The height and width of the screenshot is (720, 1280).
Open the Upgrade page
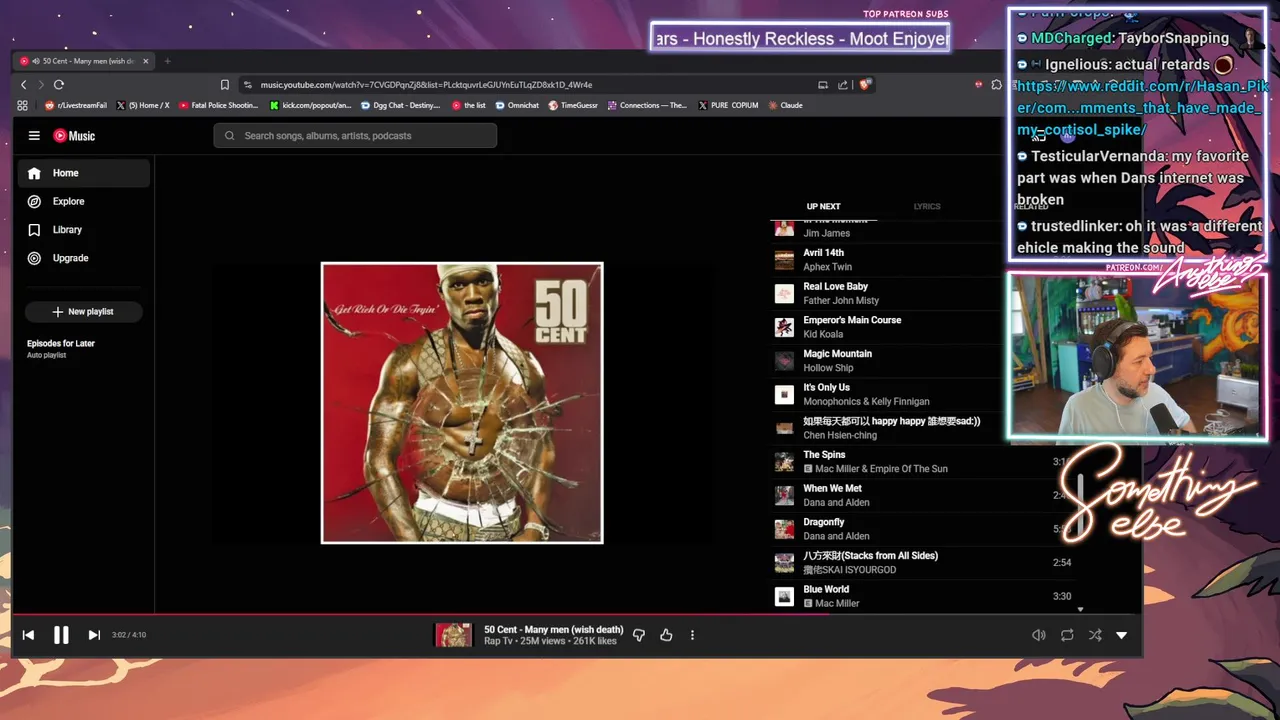pyautogui.click(x=84, y=258)
